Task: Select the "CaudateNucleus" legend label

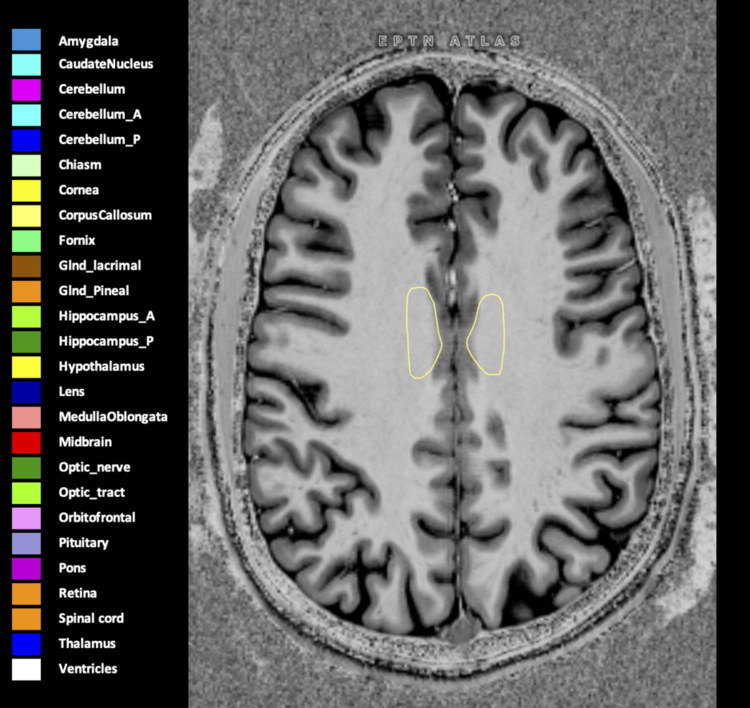Action: point(106,64)
